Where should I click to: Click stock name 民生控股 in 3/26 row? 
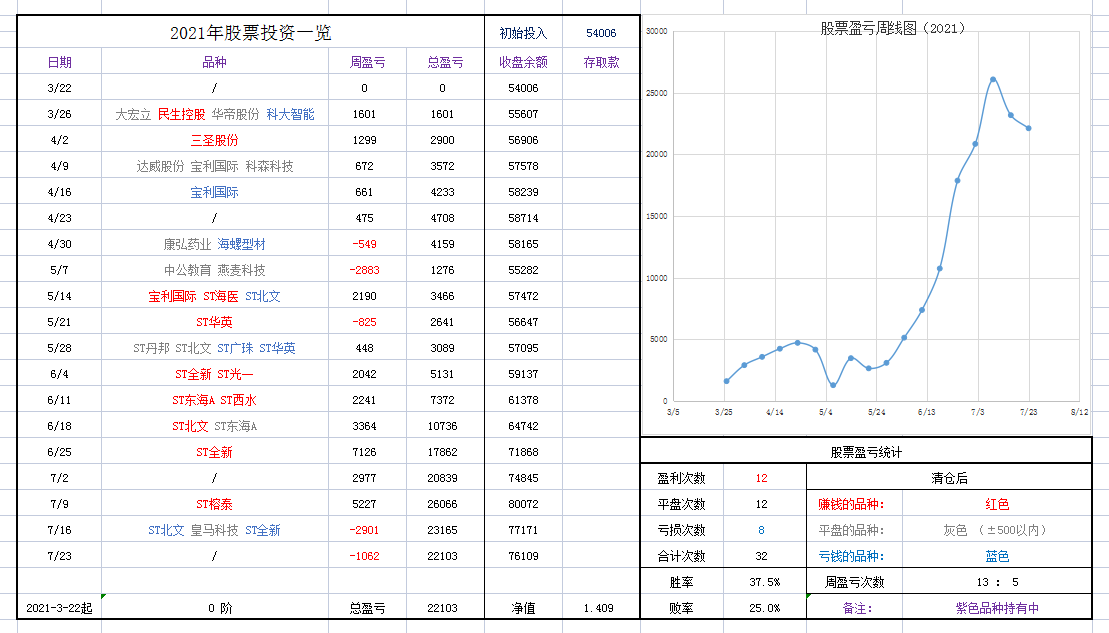coord(181,115)
